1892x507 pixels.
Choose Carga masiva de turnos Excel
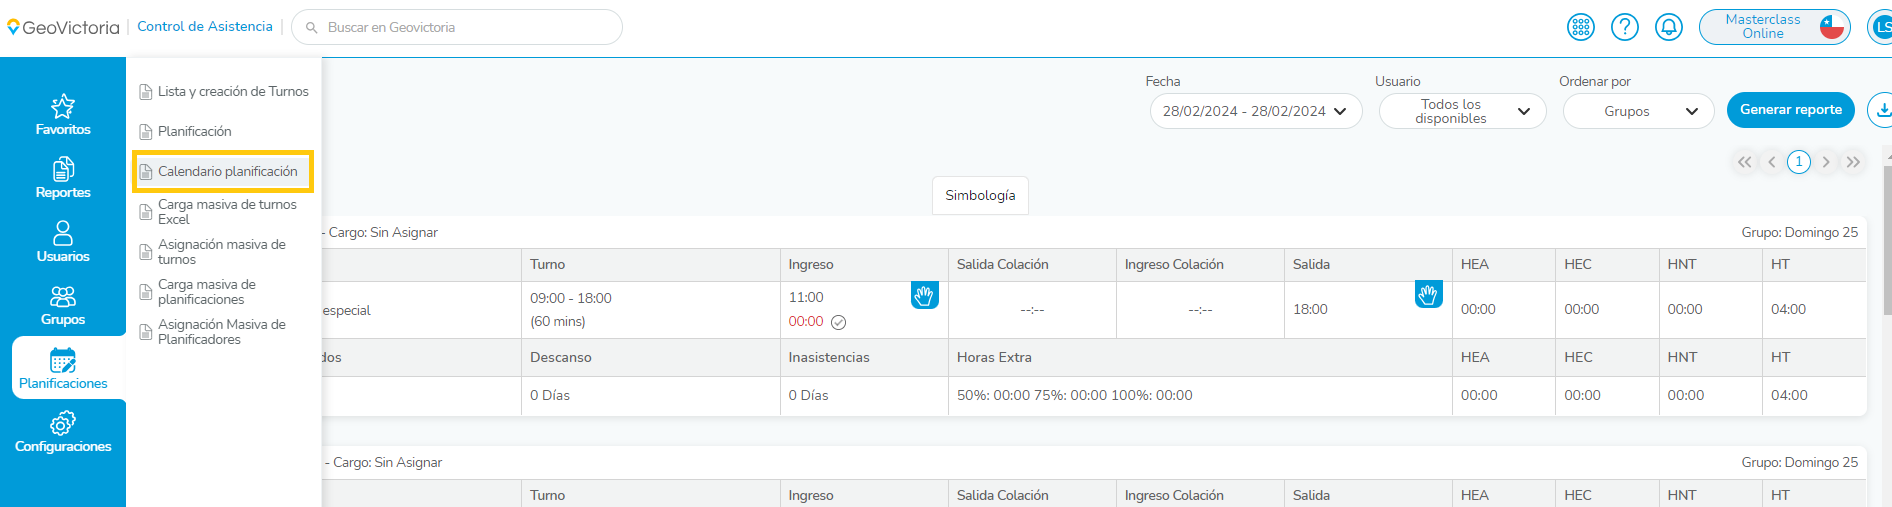(226, 211)
